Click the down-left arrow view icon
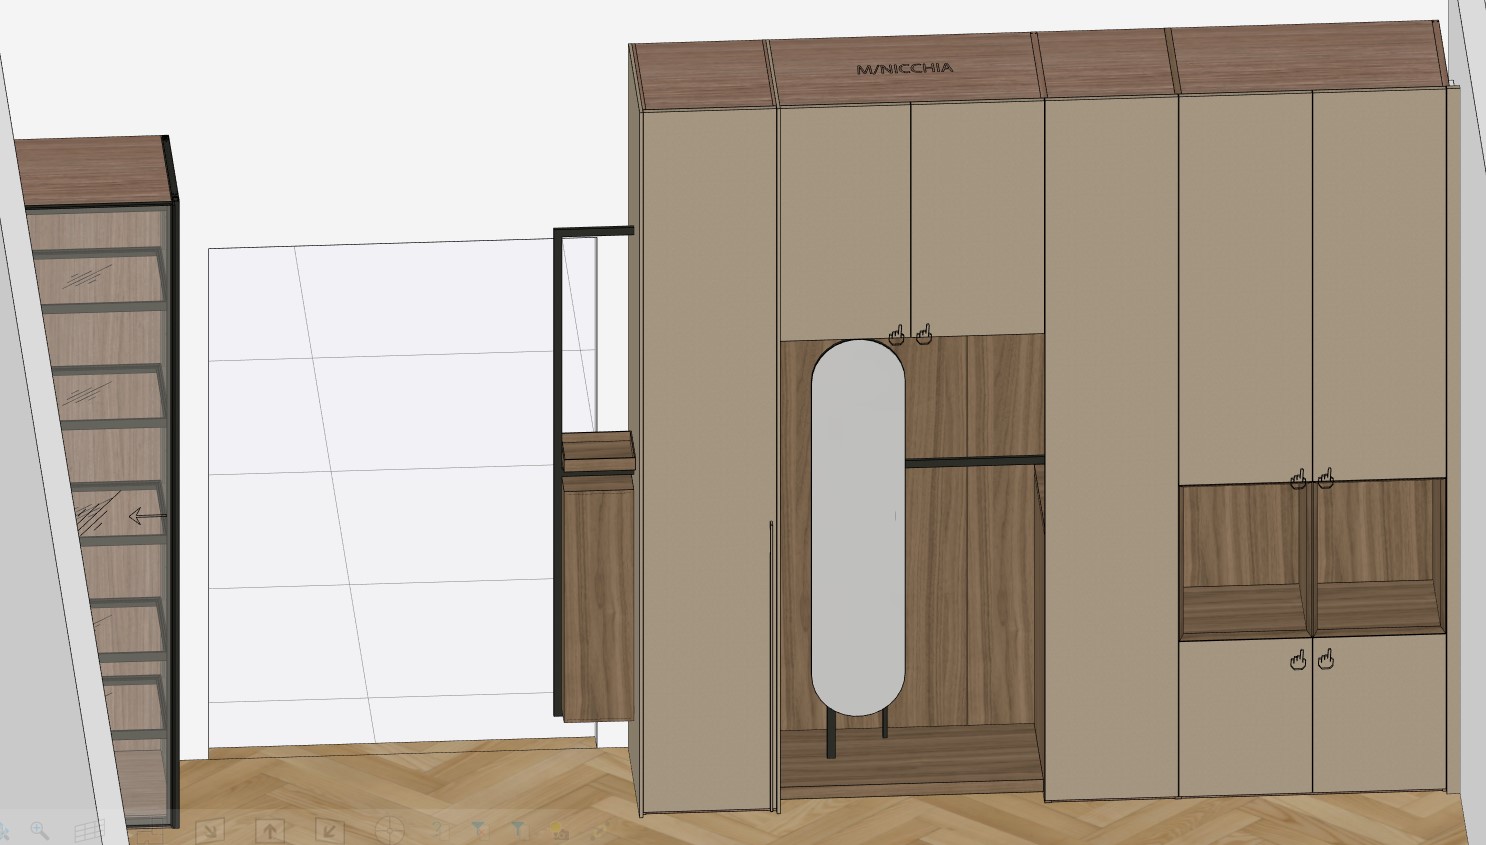Screen dimensions: 1486x845 pyautogui.click(x=329, y=830)
